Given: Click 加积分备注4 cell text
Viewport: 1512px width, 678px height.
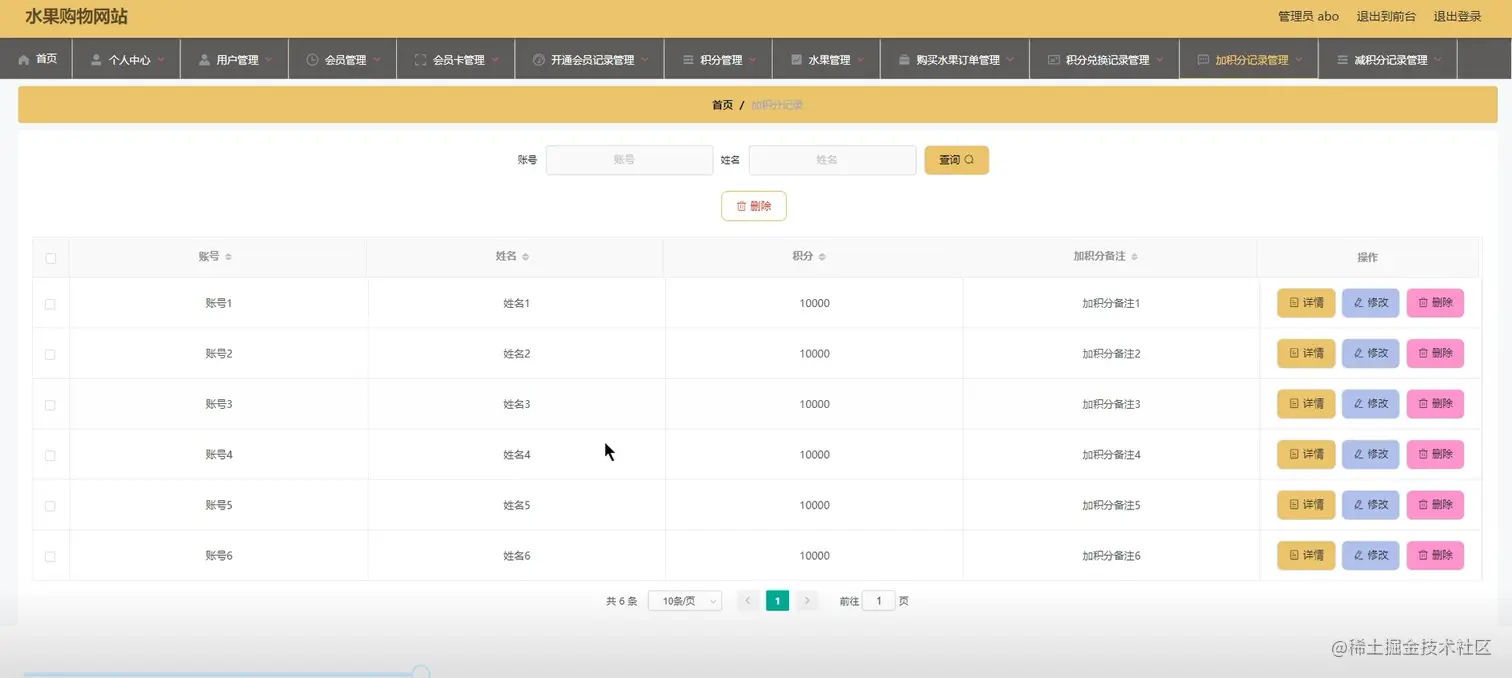Looking at the screenshot, I should click(x=1111, y=455).
